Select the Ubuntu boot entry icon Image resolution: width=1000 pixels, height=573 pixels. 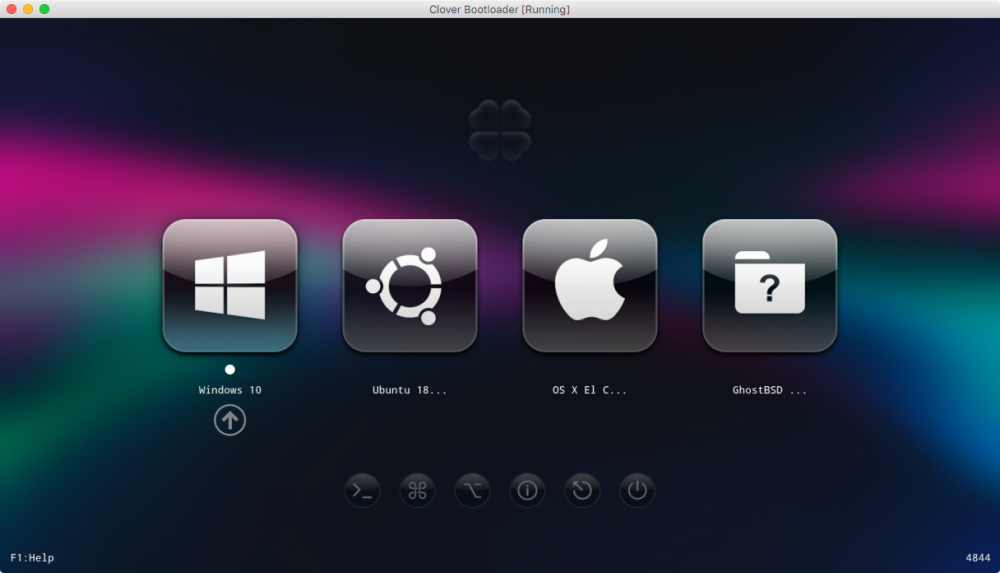click(x=409, y=285)
